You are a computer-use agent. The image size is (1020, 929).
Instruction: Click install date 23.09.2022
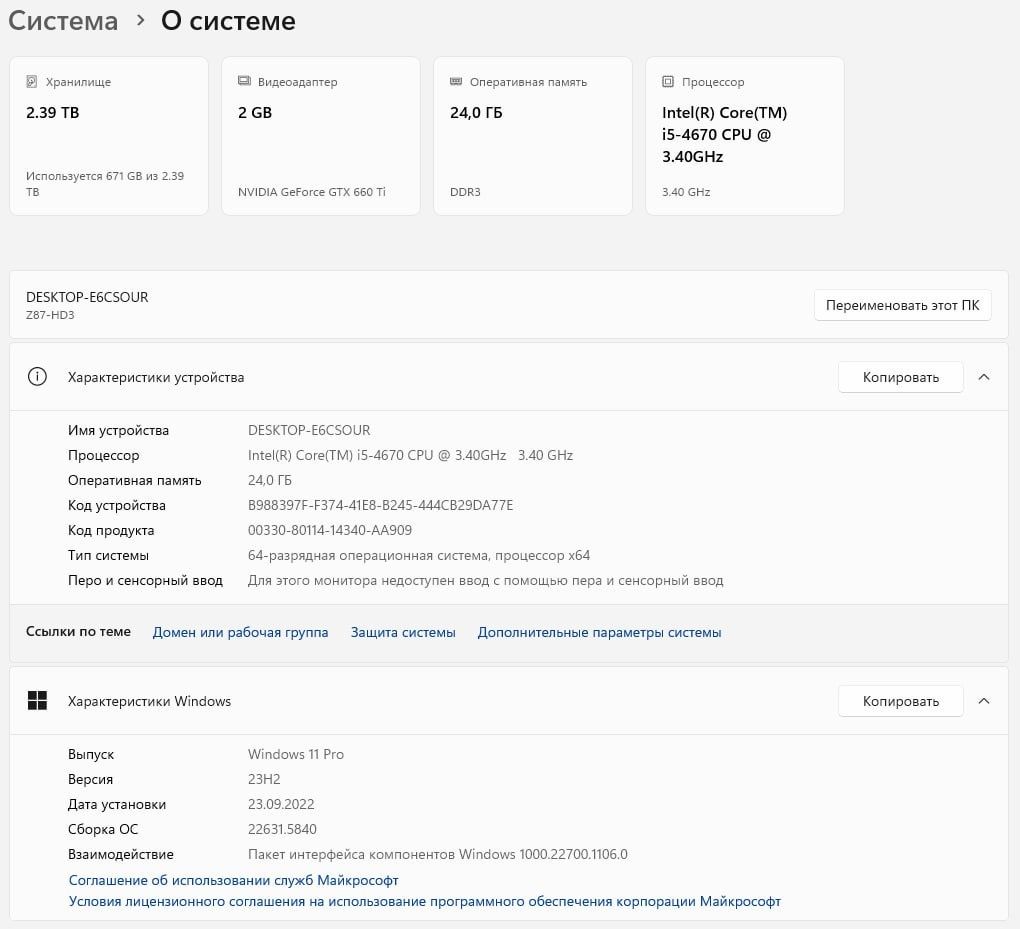[x=281, y=804]
